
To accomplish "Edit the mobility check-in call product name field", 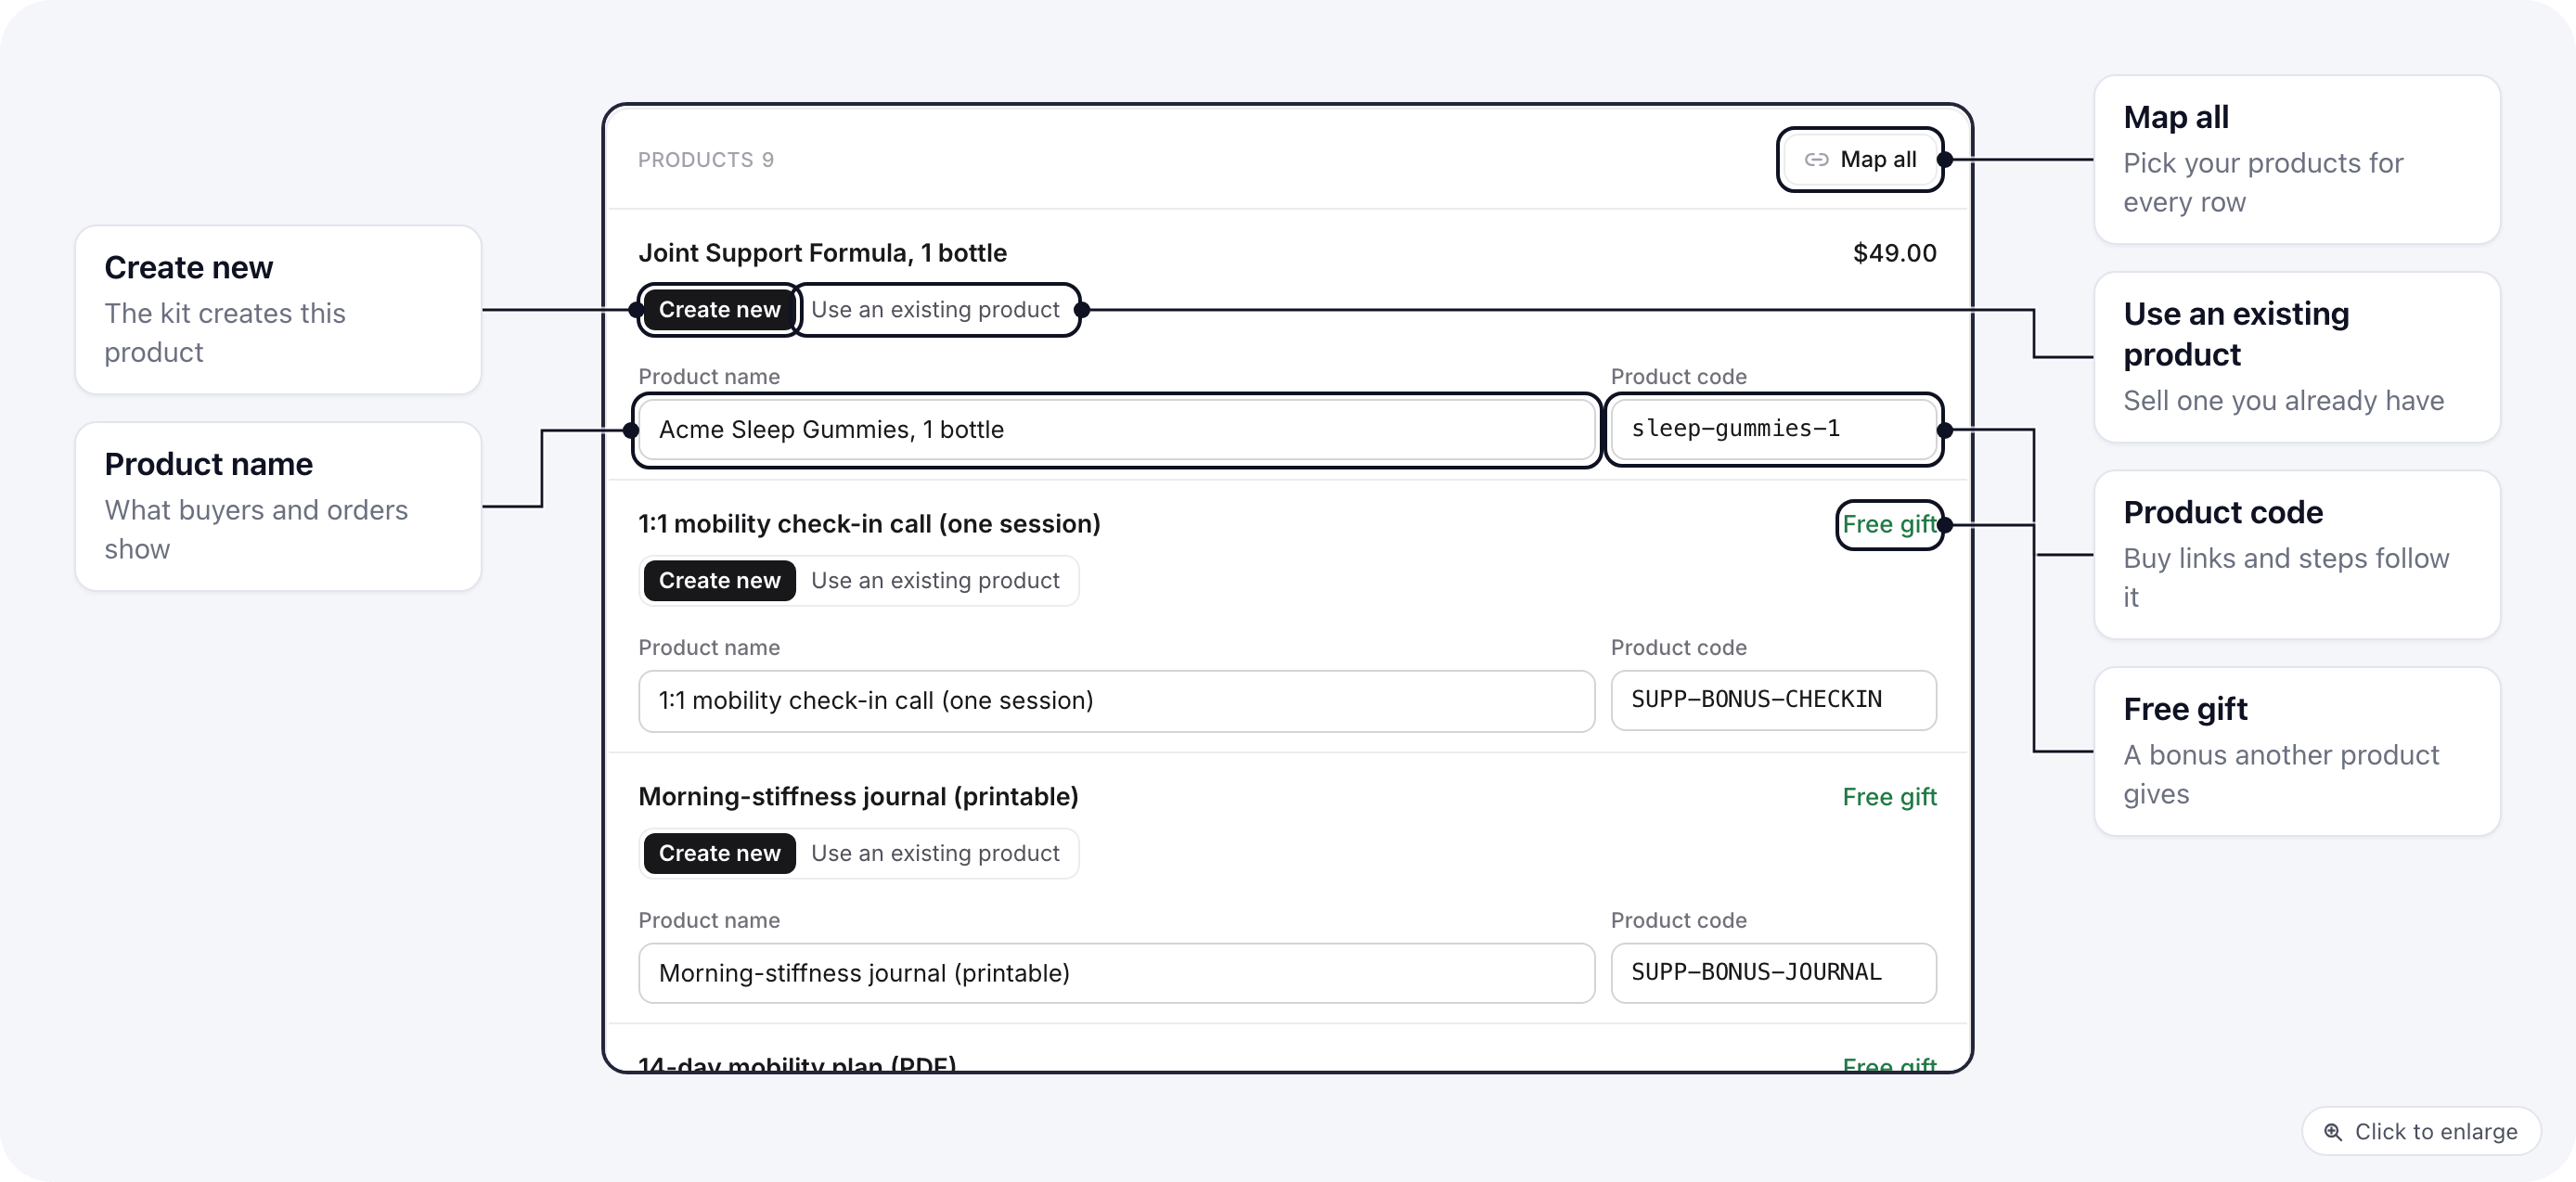I will point(1116,701).
